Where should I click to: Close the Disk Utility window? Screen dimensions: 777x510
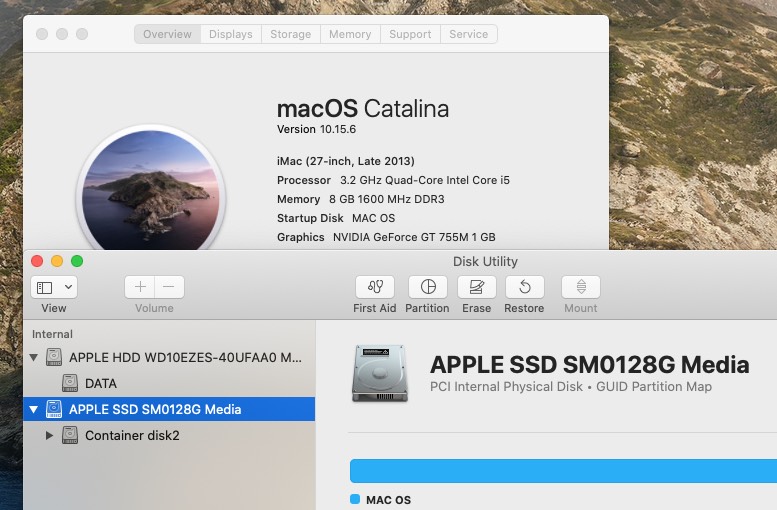(x=37, y=261)
